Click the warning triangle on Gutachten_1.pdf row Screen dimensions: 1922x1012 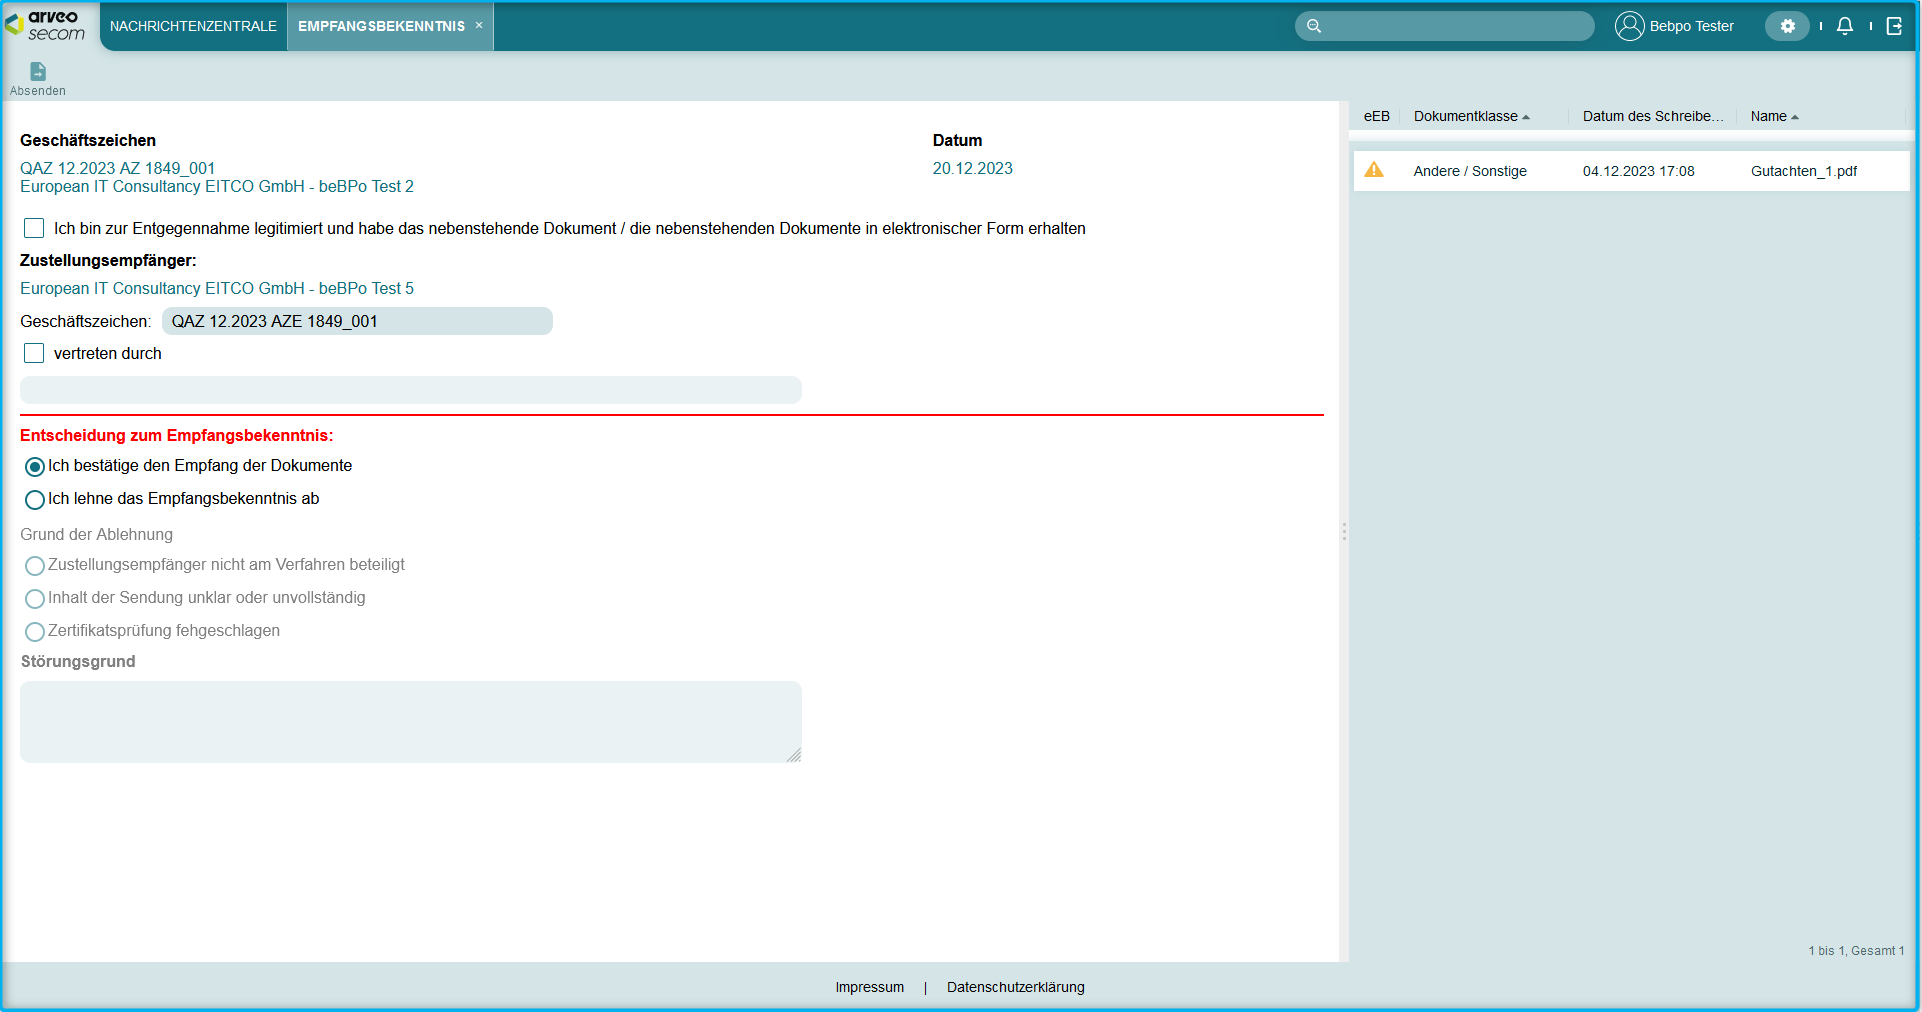1374,170
